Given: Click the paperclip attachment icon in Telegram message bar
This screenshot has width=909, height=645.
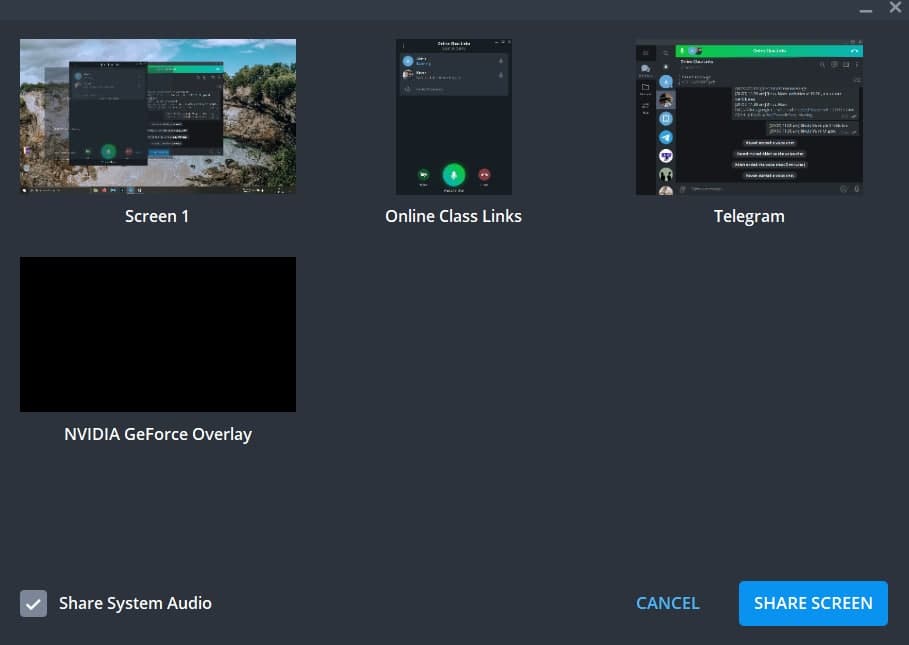Looking at the screenshot, I should tap(683, 188).
